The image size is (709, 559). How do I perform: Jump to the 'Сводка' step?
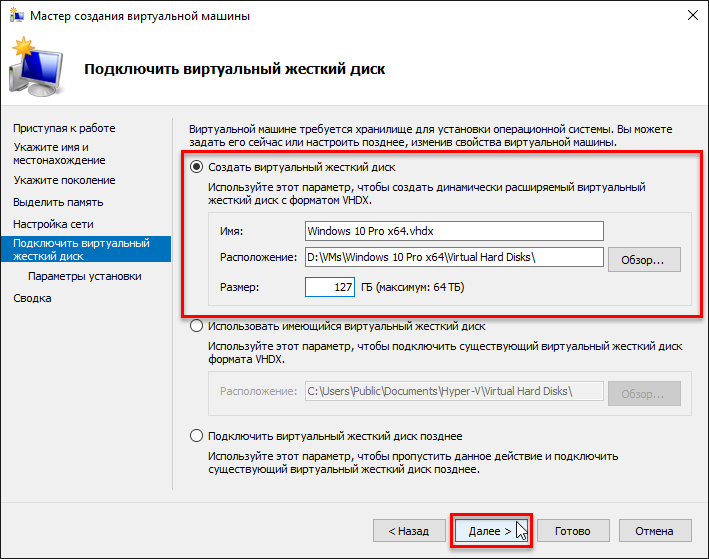click(32, 298)
